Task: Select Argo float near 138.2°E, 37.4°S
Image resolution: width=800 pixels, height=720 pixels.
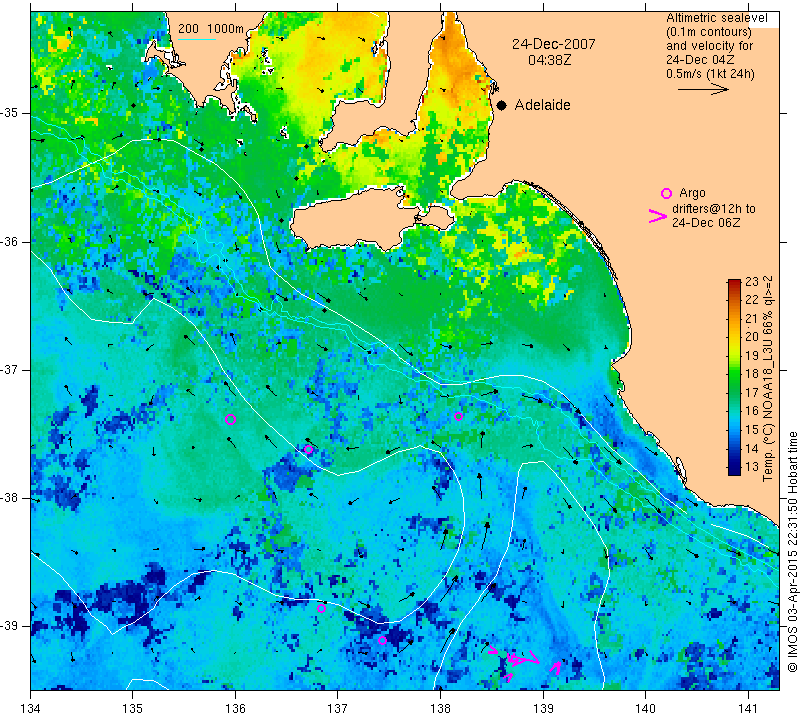Action: pos(458,416)
